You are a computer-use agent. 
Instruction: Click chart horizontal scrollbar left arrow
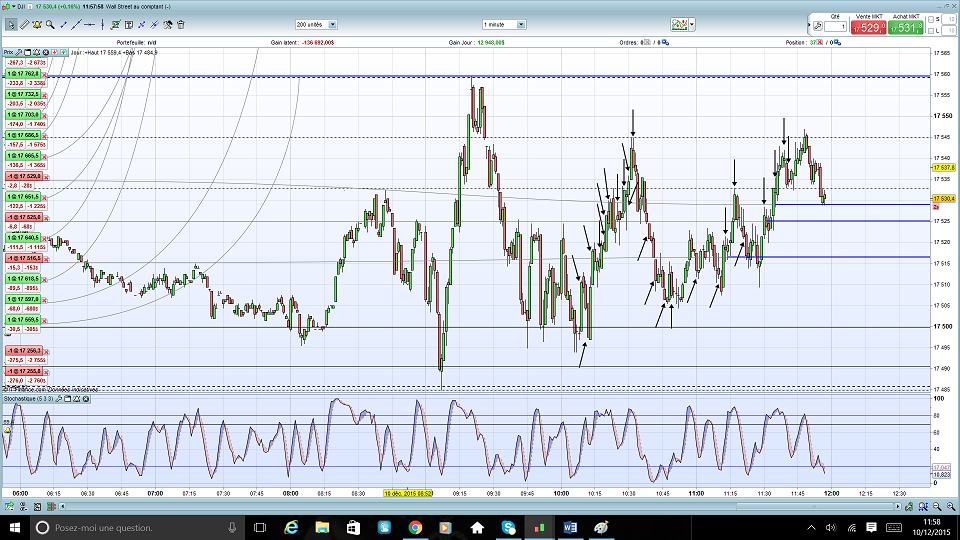point(62,506)
